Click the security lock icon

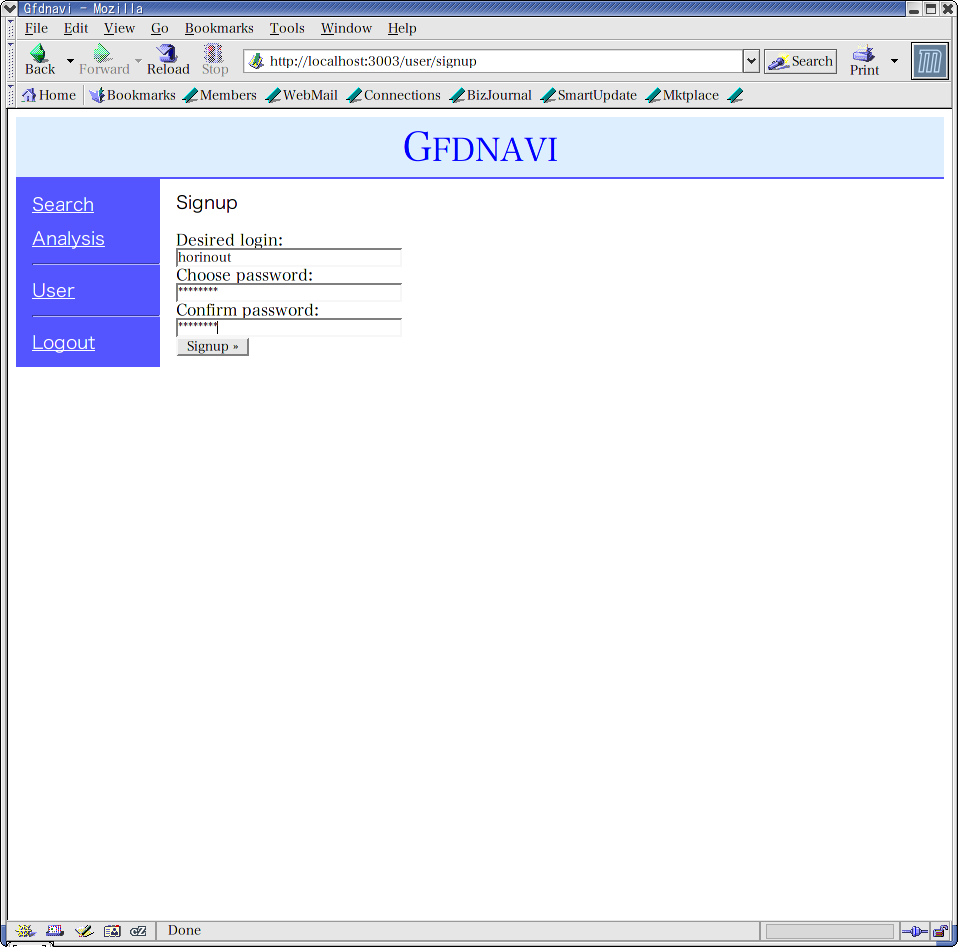tap(940, 931)
